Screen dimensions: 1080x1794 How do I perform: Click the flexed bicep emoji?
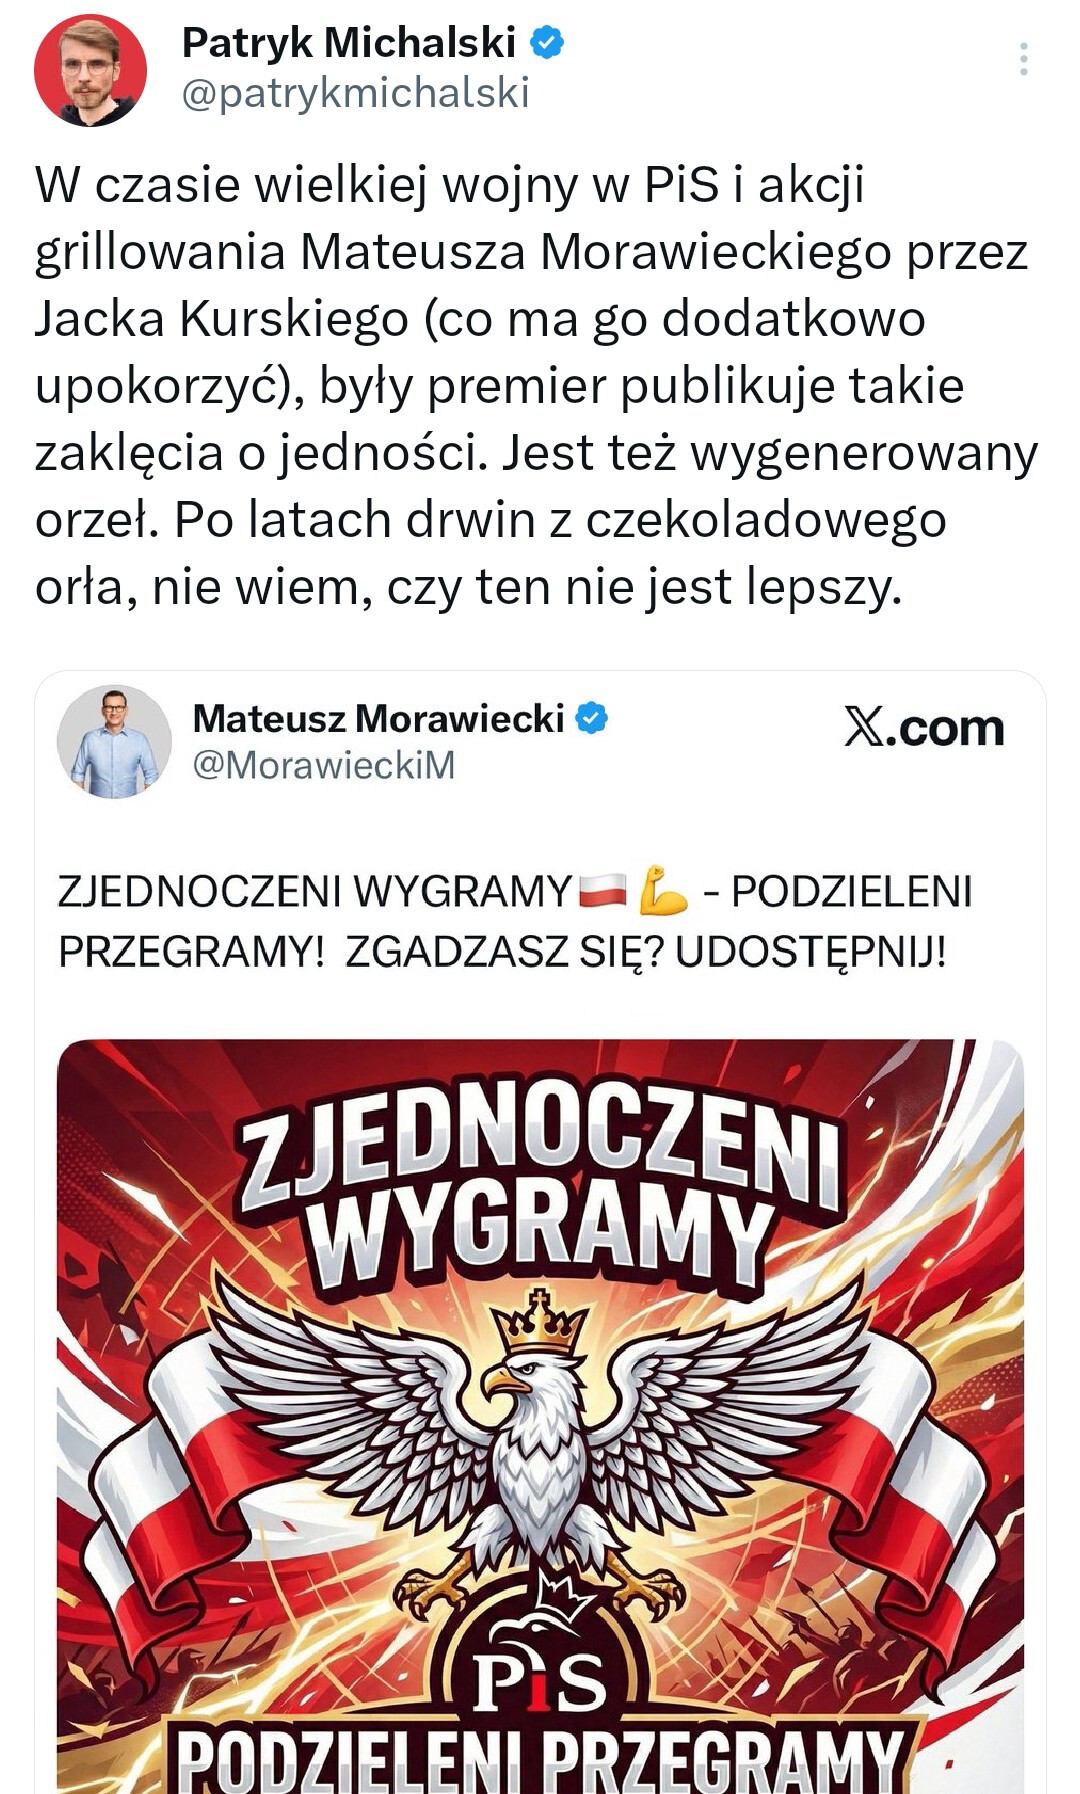[x=663, y=889]
